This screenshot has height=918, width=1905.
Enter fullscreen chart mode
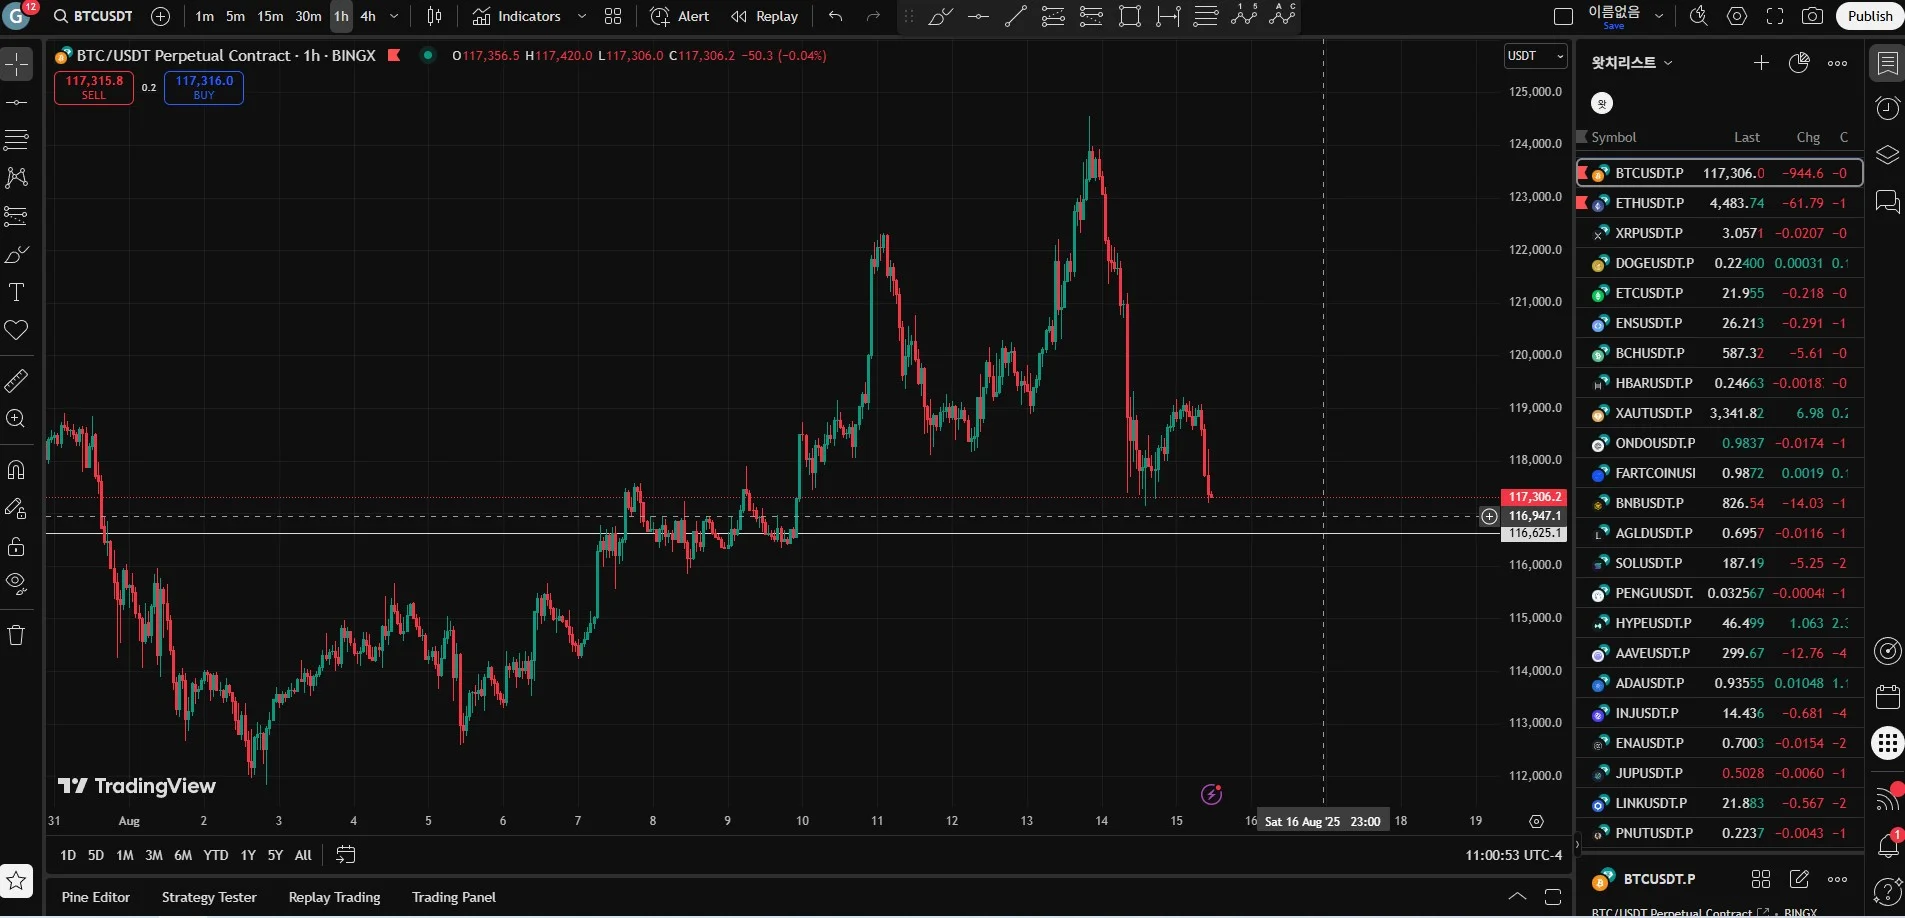coord(1775,16)
